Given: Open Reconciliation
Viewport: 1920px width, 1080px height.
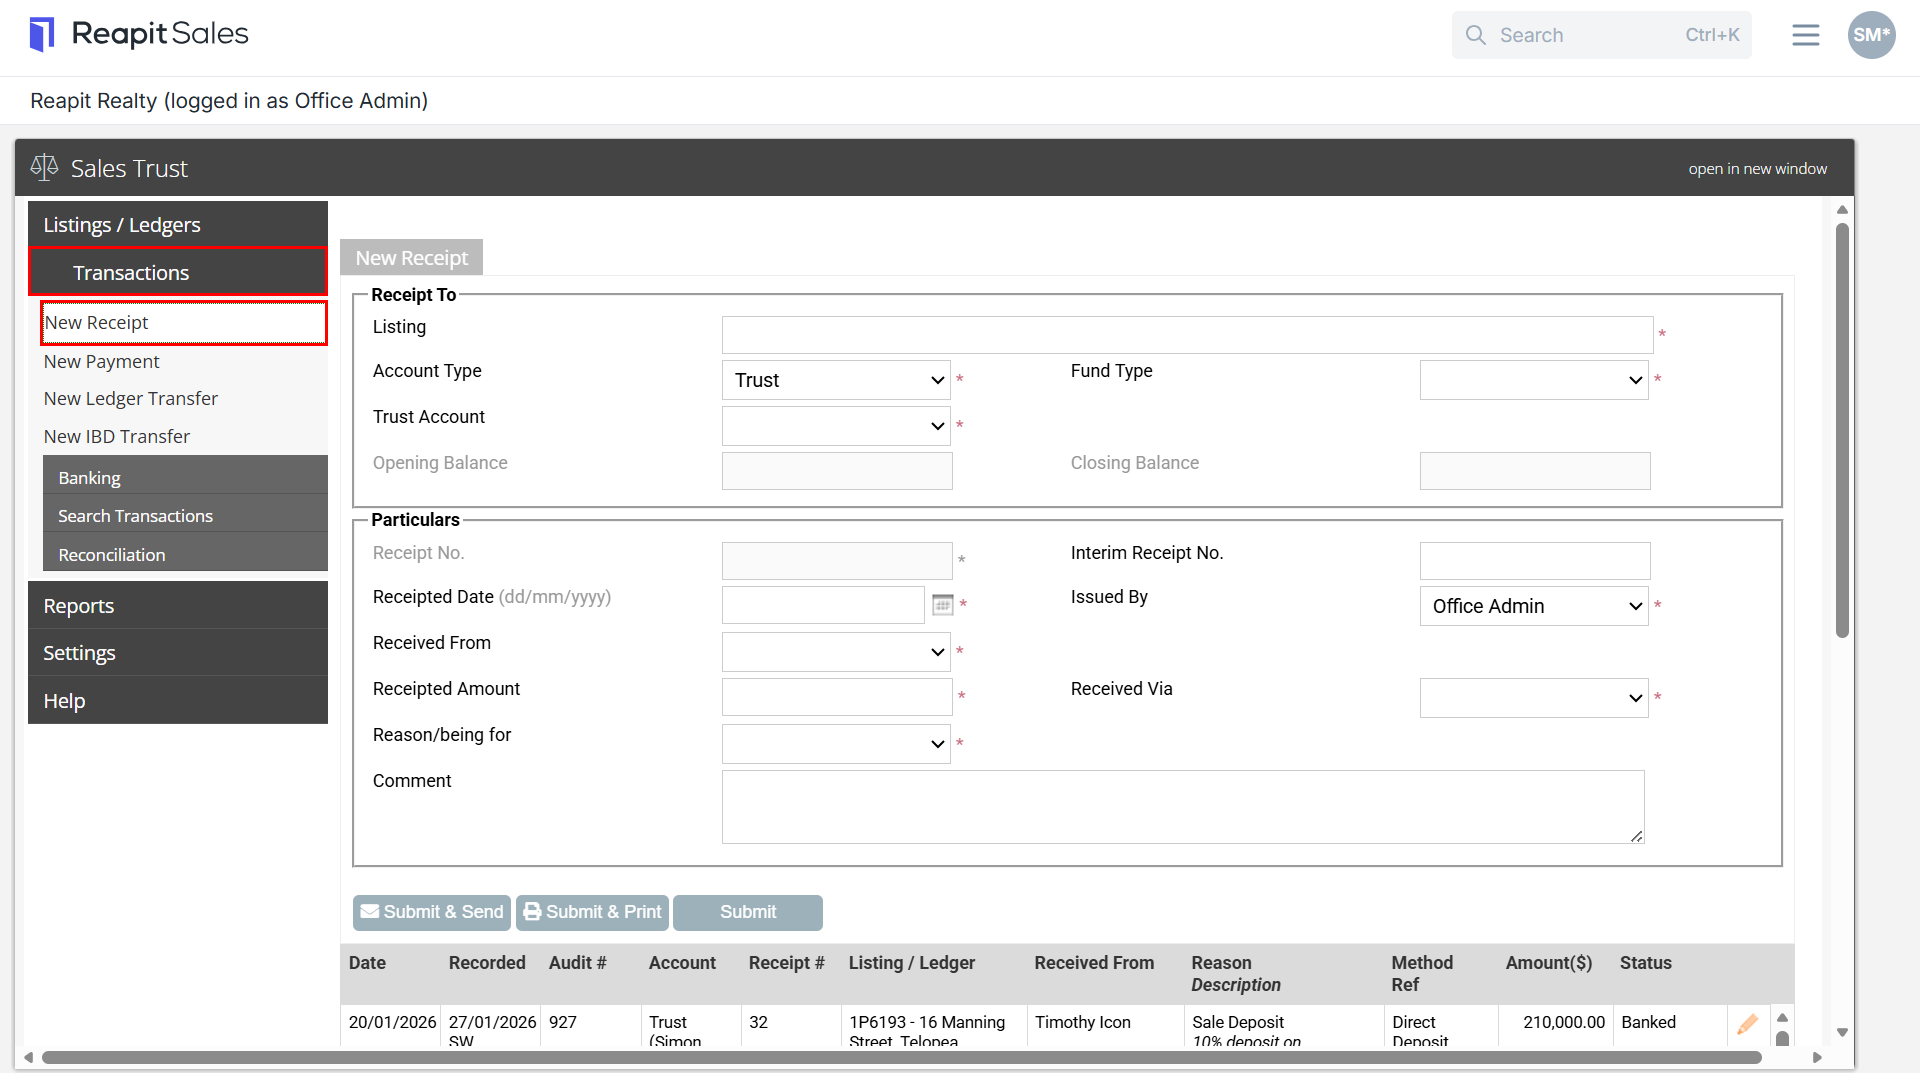Looking at the screenshot, I should pos(185,554).
